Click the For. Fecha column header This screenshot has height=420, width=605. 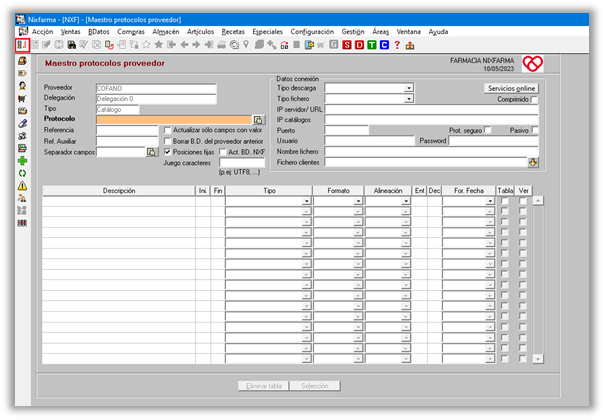[469, 191]
